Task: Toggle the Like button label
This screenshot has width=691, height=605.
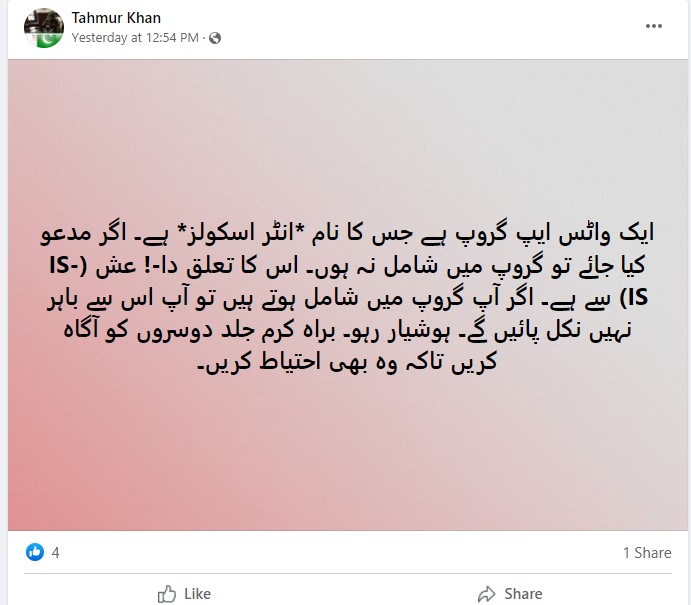Action: (x=197, y=594)
